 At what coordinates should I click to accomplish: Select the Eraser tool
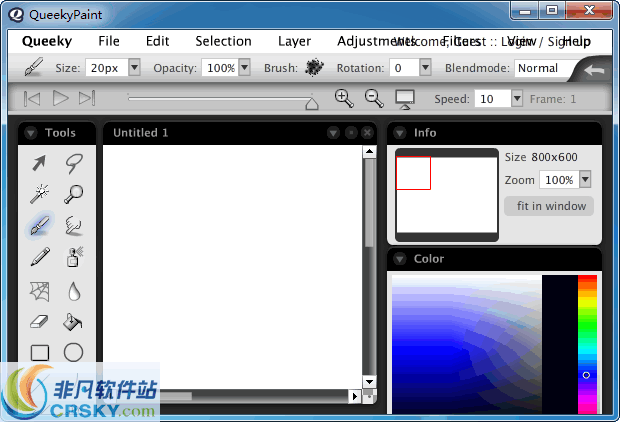click(39, 322)
